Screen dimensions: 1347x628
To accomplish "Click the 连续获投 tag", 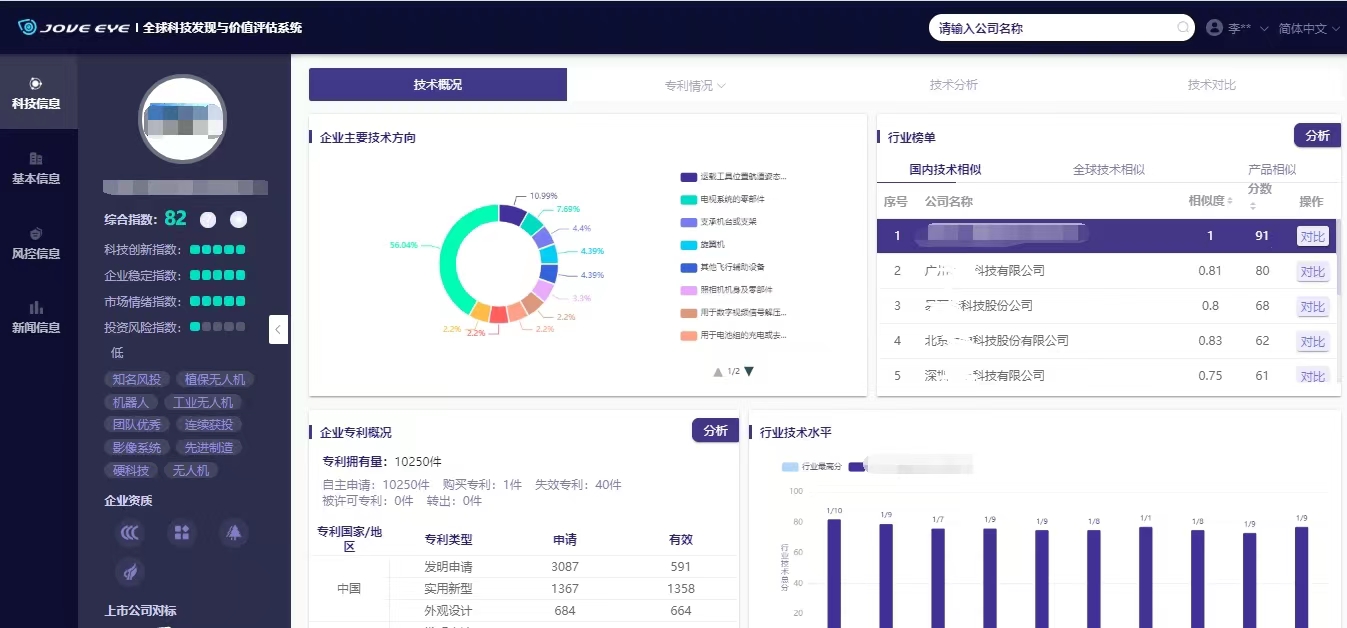I will pyautogui.click(x=208, y=425).
